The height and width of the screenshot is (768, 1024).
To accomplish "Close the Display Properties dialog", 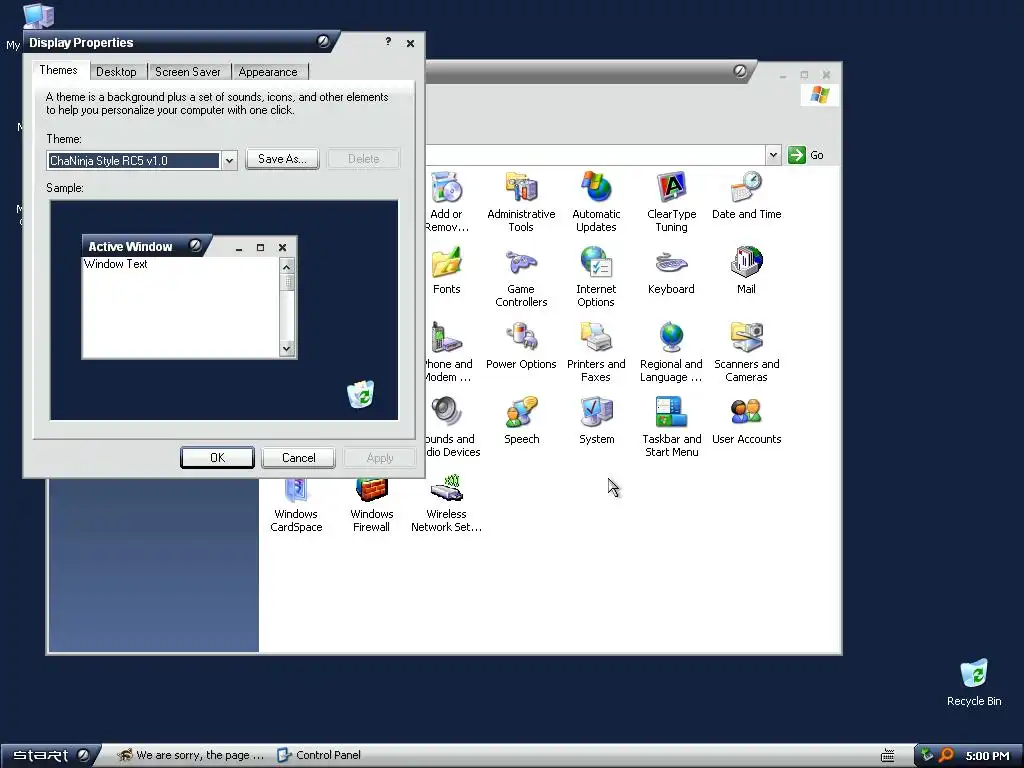I will [410, 43].
